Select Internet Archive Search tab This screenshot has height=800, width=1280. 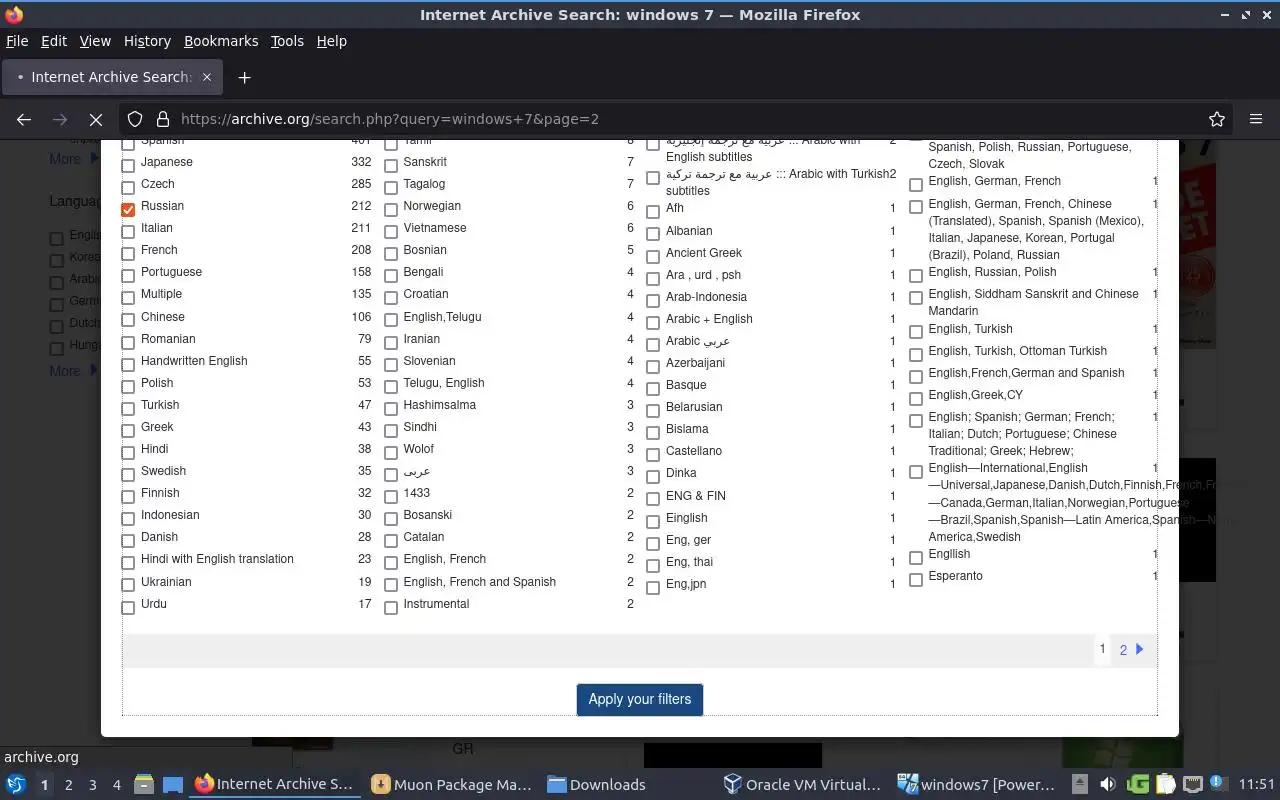pyautogui.click(x=112, y=77)
